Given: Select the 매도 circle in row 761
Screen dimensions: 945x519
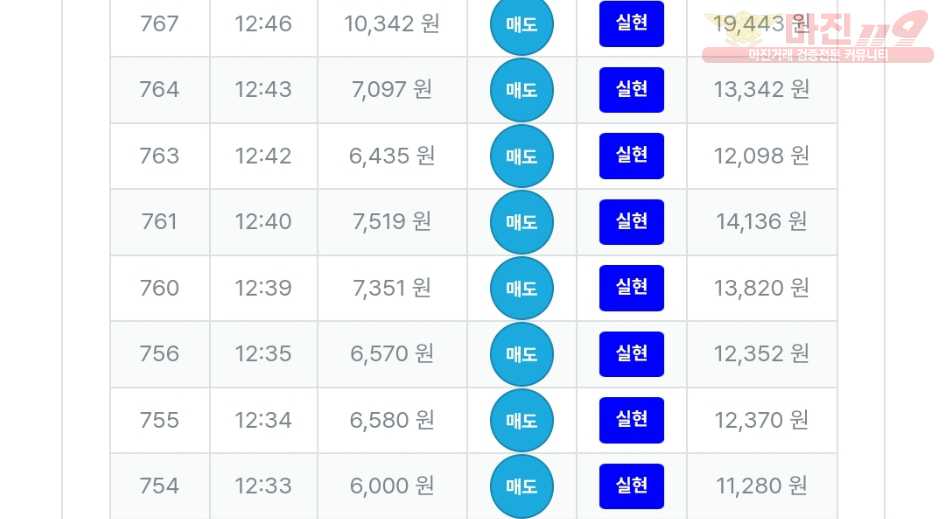Looking at the screenshot, I should [x=521, y=222].
